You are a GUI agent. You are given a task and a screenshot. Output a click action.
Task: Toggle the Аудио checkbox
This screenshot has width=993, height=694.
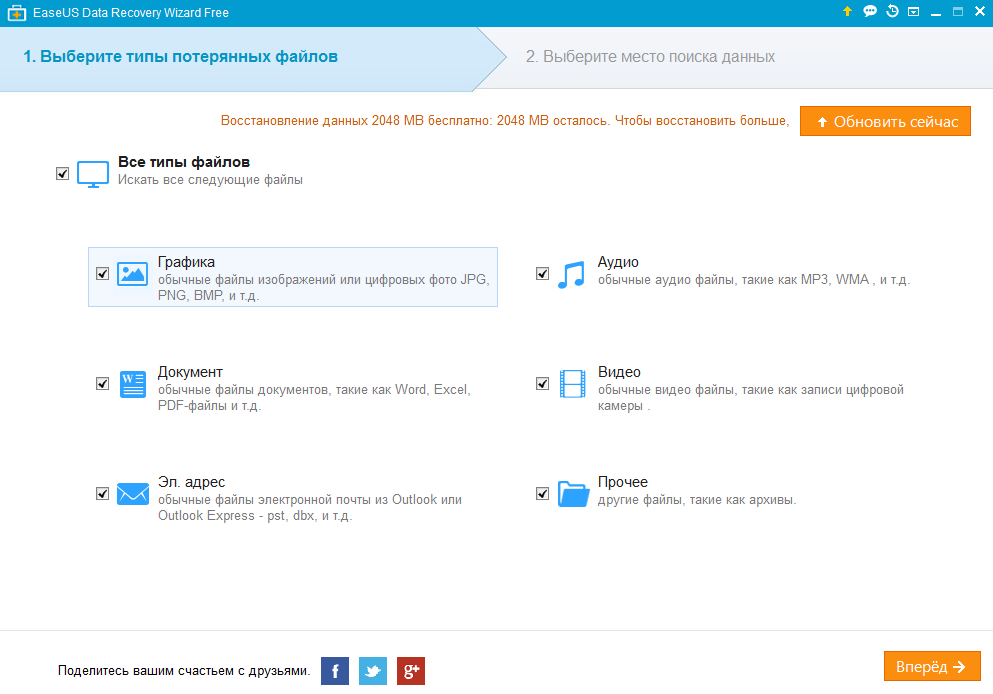542,274
